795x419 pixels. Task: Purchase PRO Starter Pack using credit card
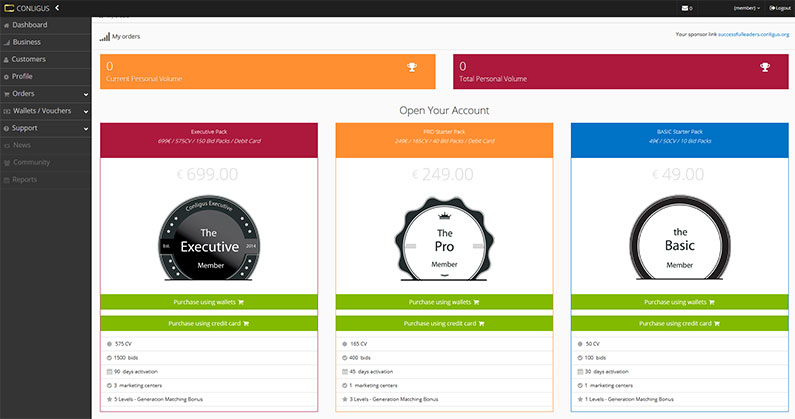[444, 323]
